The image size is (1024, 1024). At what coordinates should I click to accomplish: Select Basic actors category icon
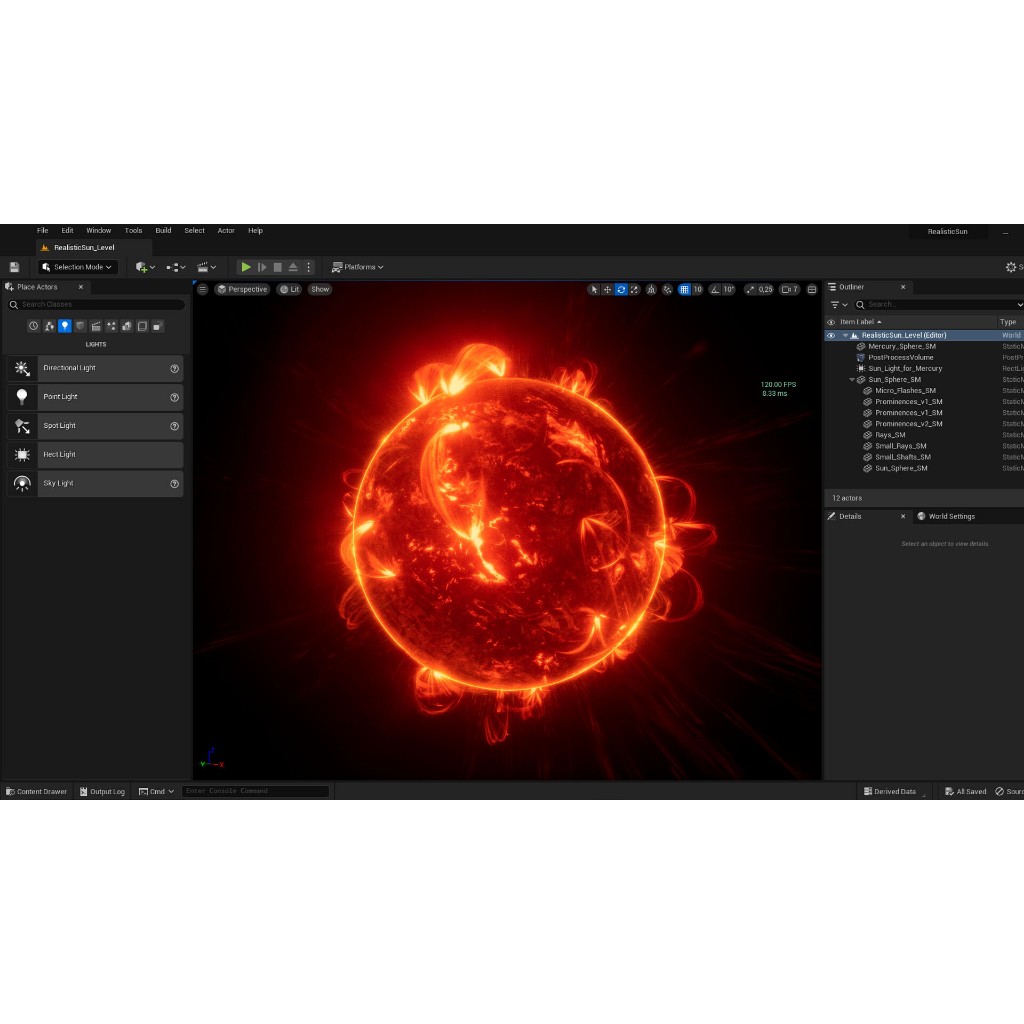(49, 326)
